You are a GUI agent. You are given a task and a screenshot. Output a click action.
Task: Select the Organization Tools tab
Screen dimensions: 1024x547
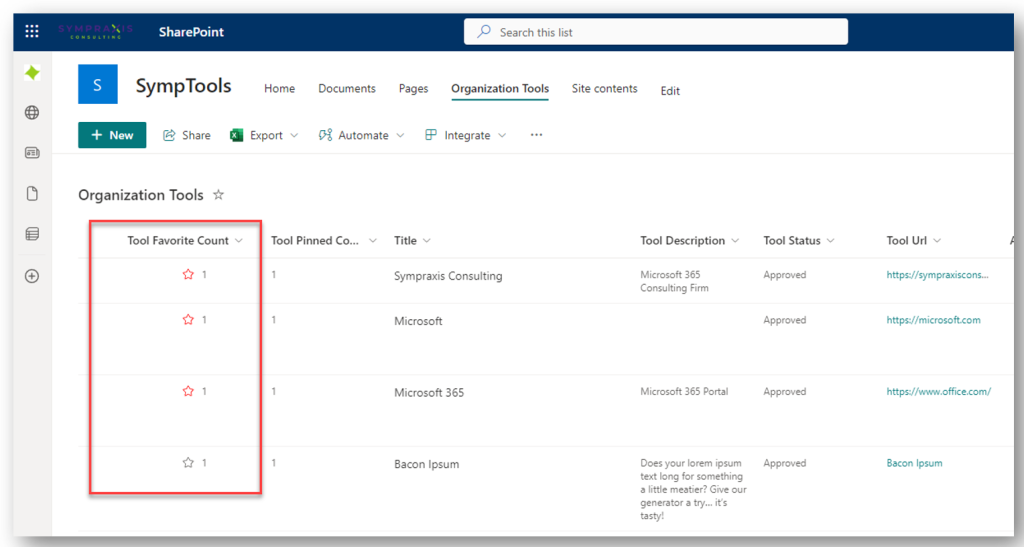(x=500, y=89)
